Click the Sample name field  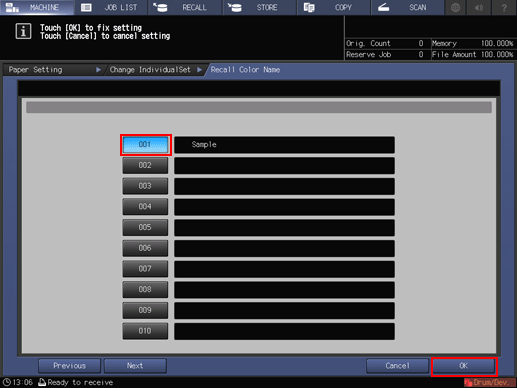[x=284, y=145]
